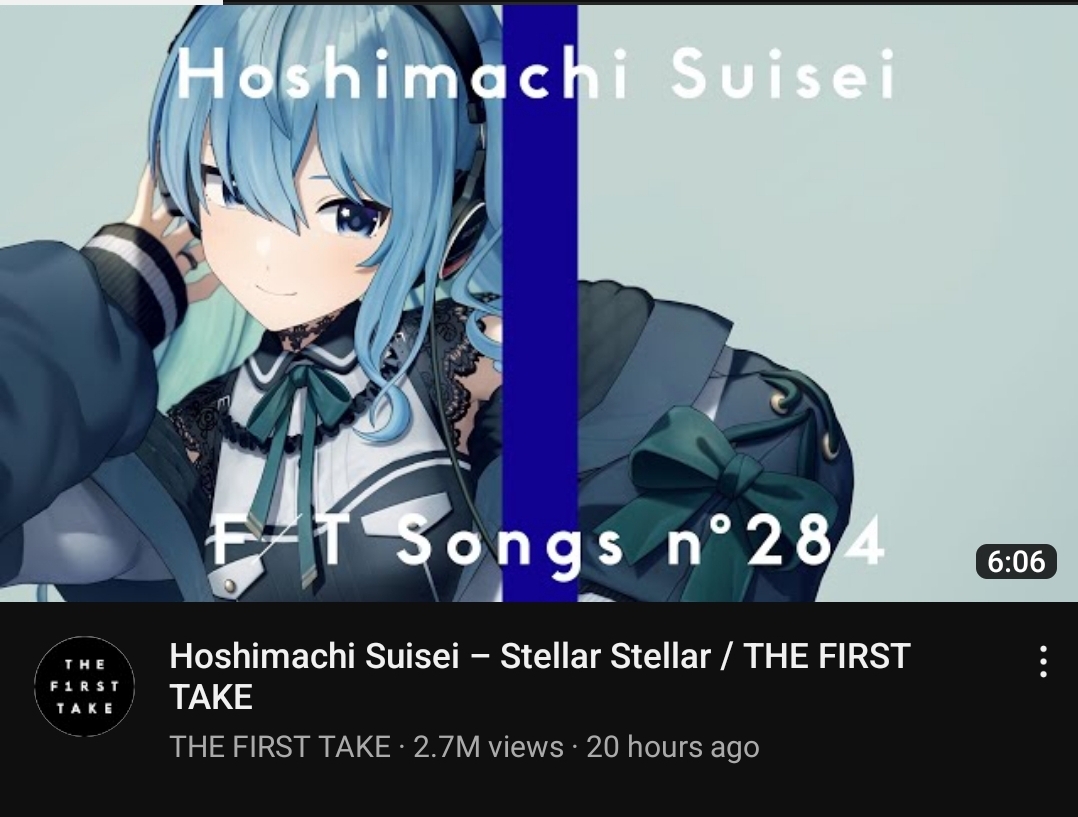Play the Hoshimachi Suisei video thumbnail
Image resolution: width=1078 pixels, height=817 pixels.
(x=539, y=303)
